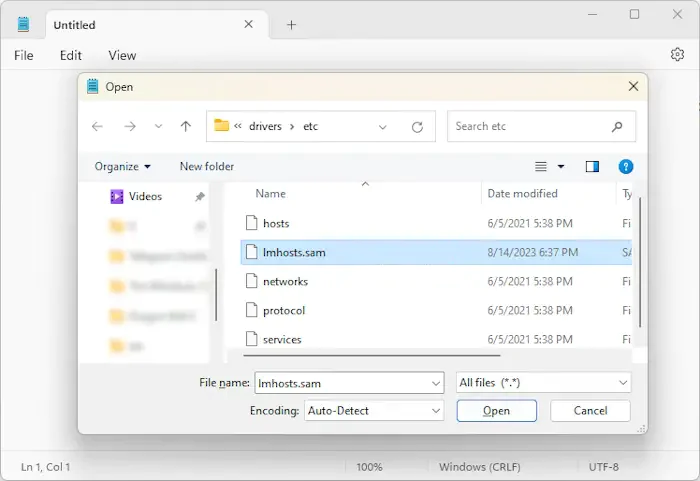Refresh the etc folder listing
The width and height of the screenshot is (700, 481).
pyautogui.click(x=417, y=127)
